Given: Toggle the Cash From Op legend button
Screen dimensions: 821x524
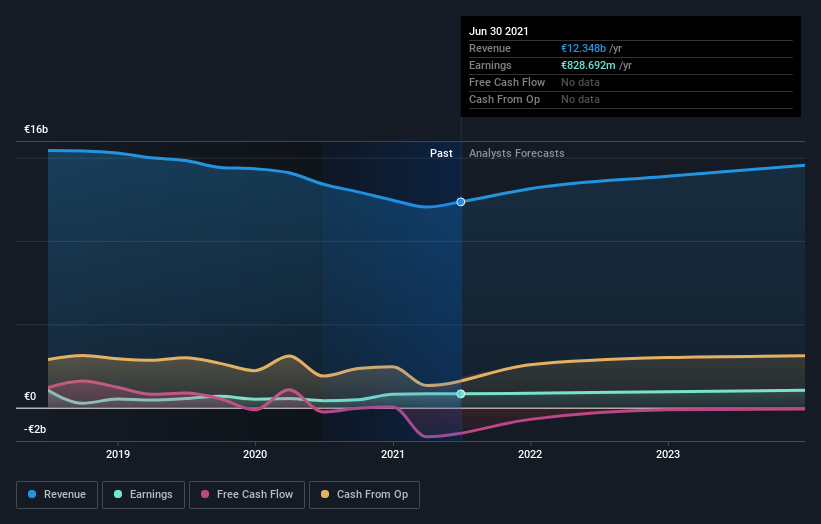Looking at the screenshot, I should click(x=364, y=495).
